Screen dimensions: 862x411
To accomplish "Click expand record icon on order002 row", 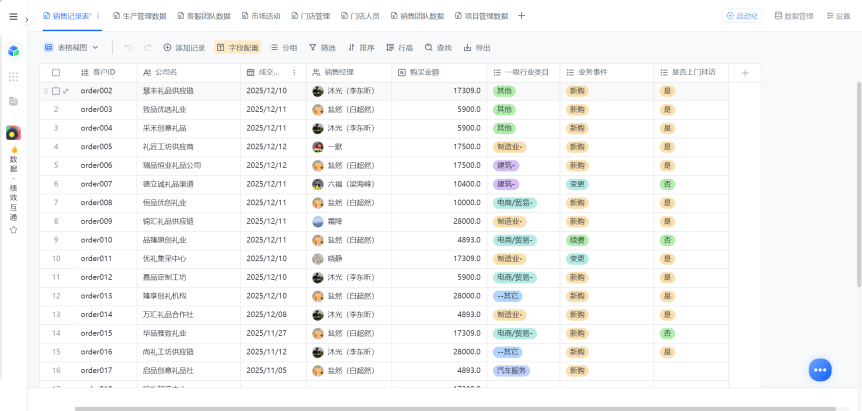I will click(66, 91).
